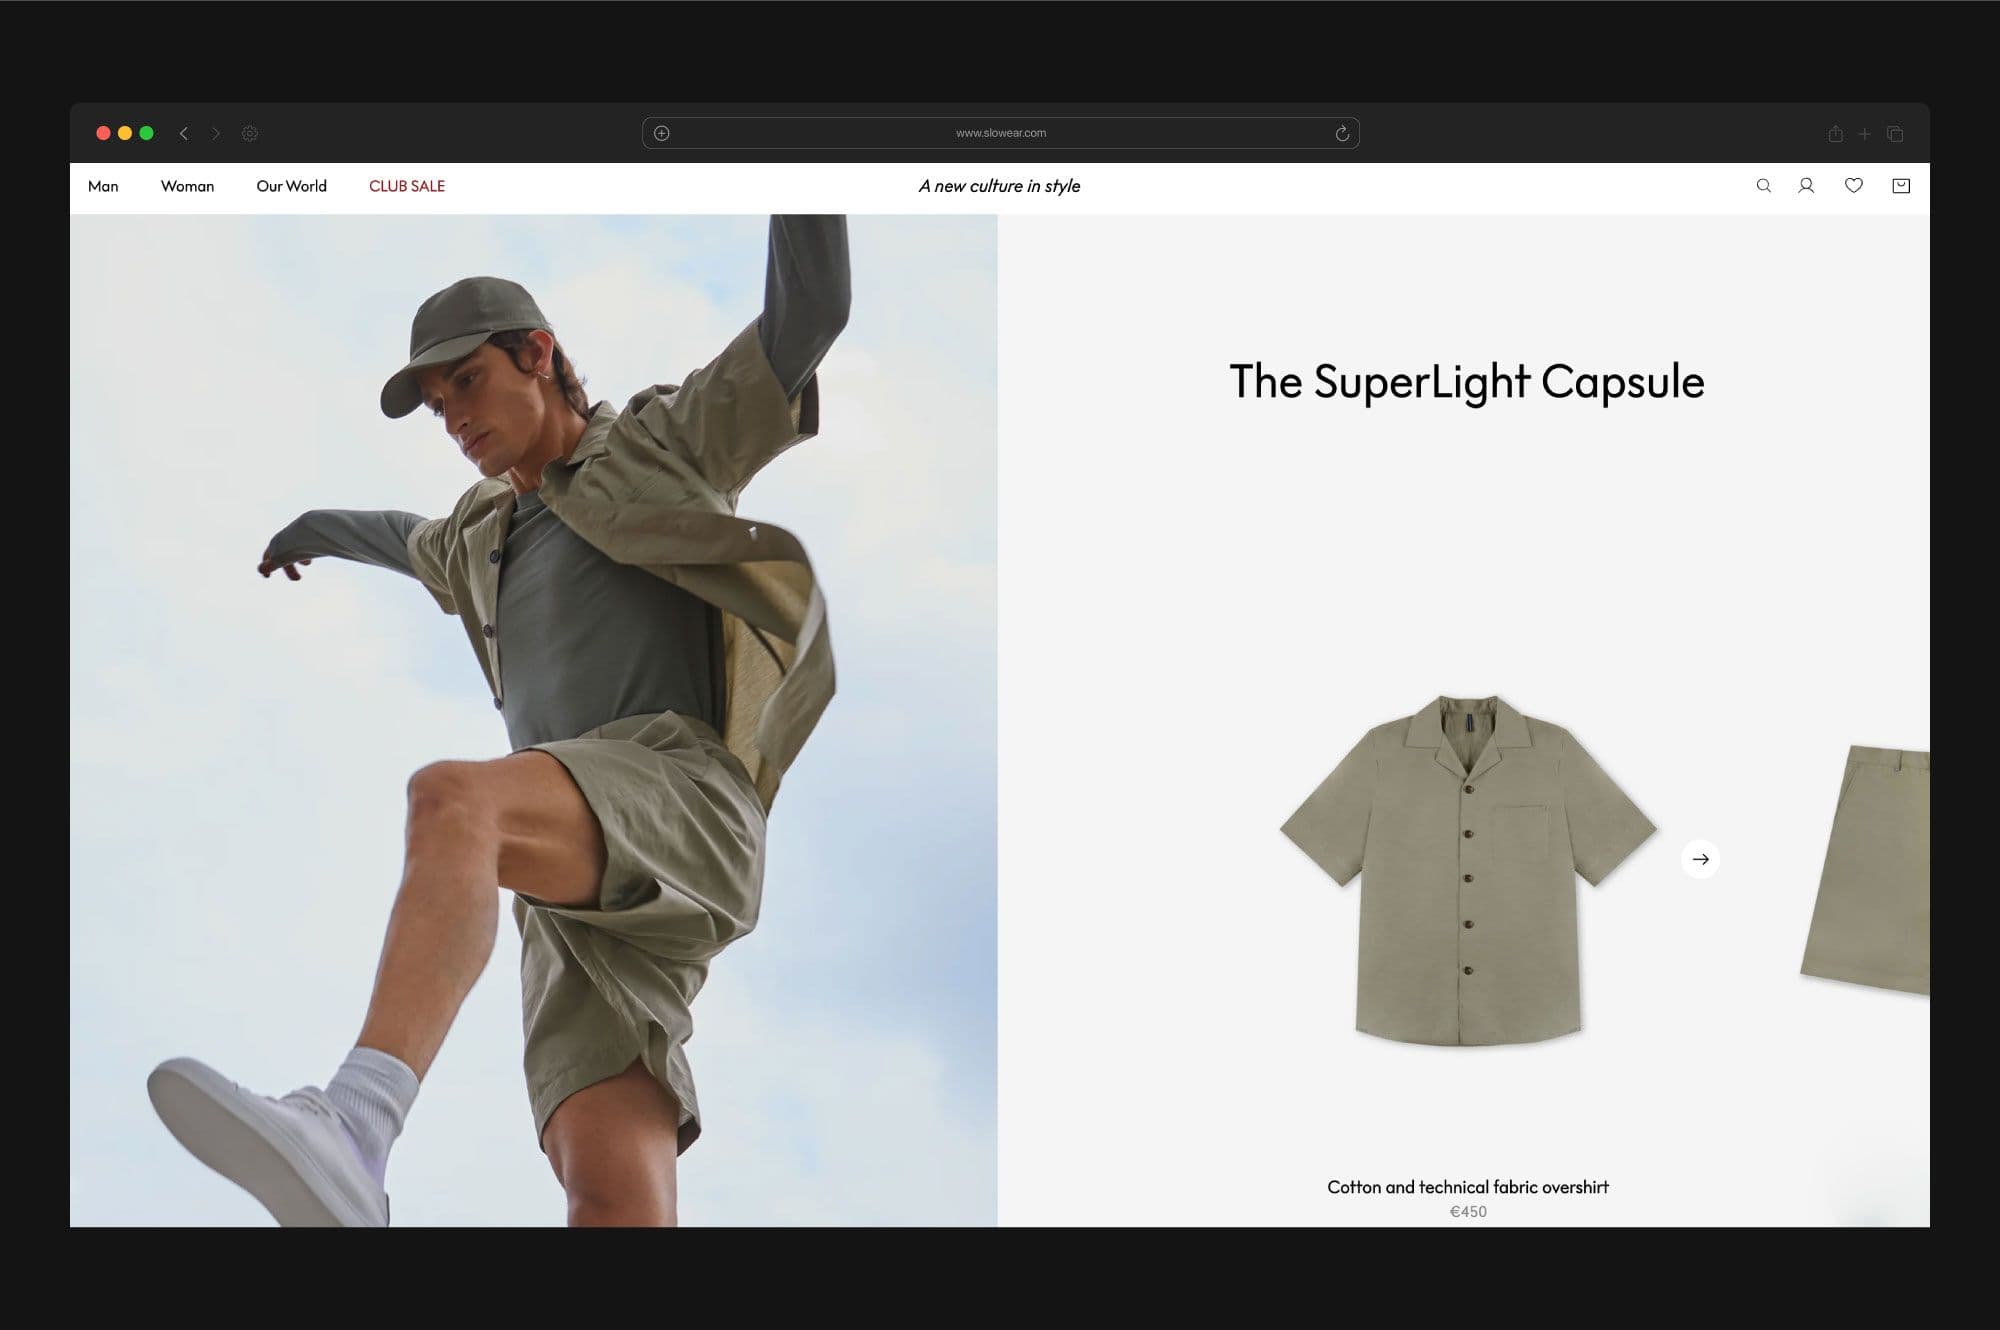Screen dimensions: 2000x1330
Task: Open the wishlist heart icon
Action: [1853, 186]
